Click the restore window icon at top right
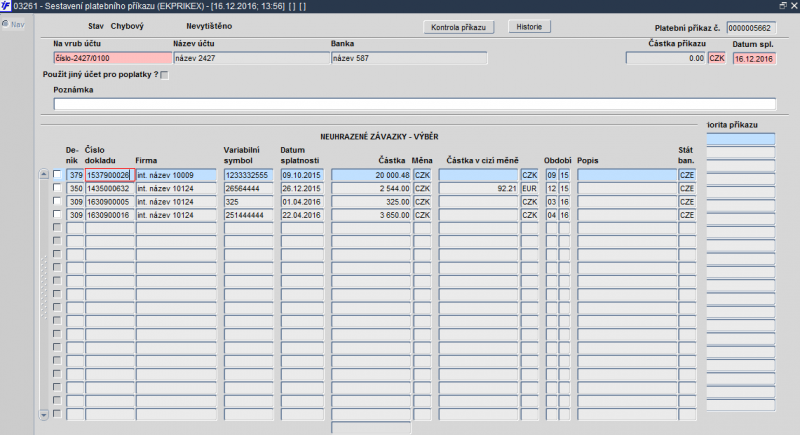The height and width of the screenshot is (435, 800). point(783,6)
